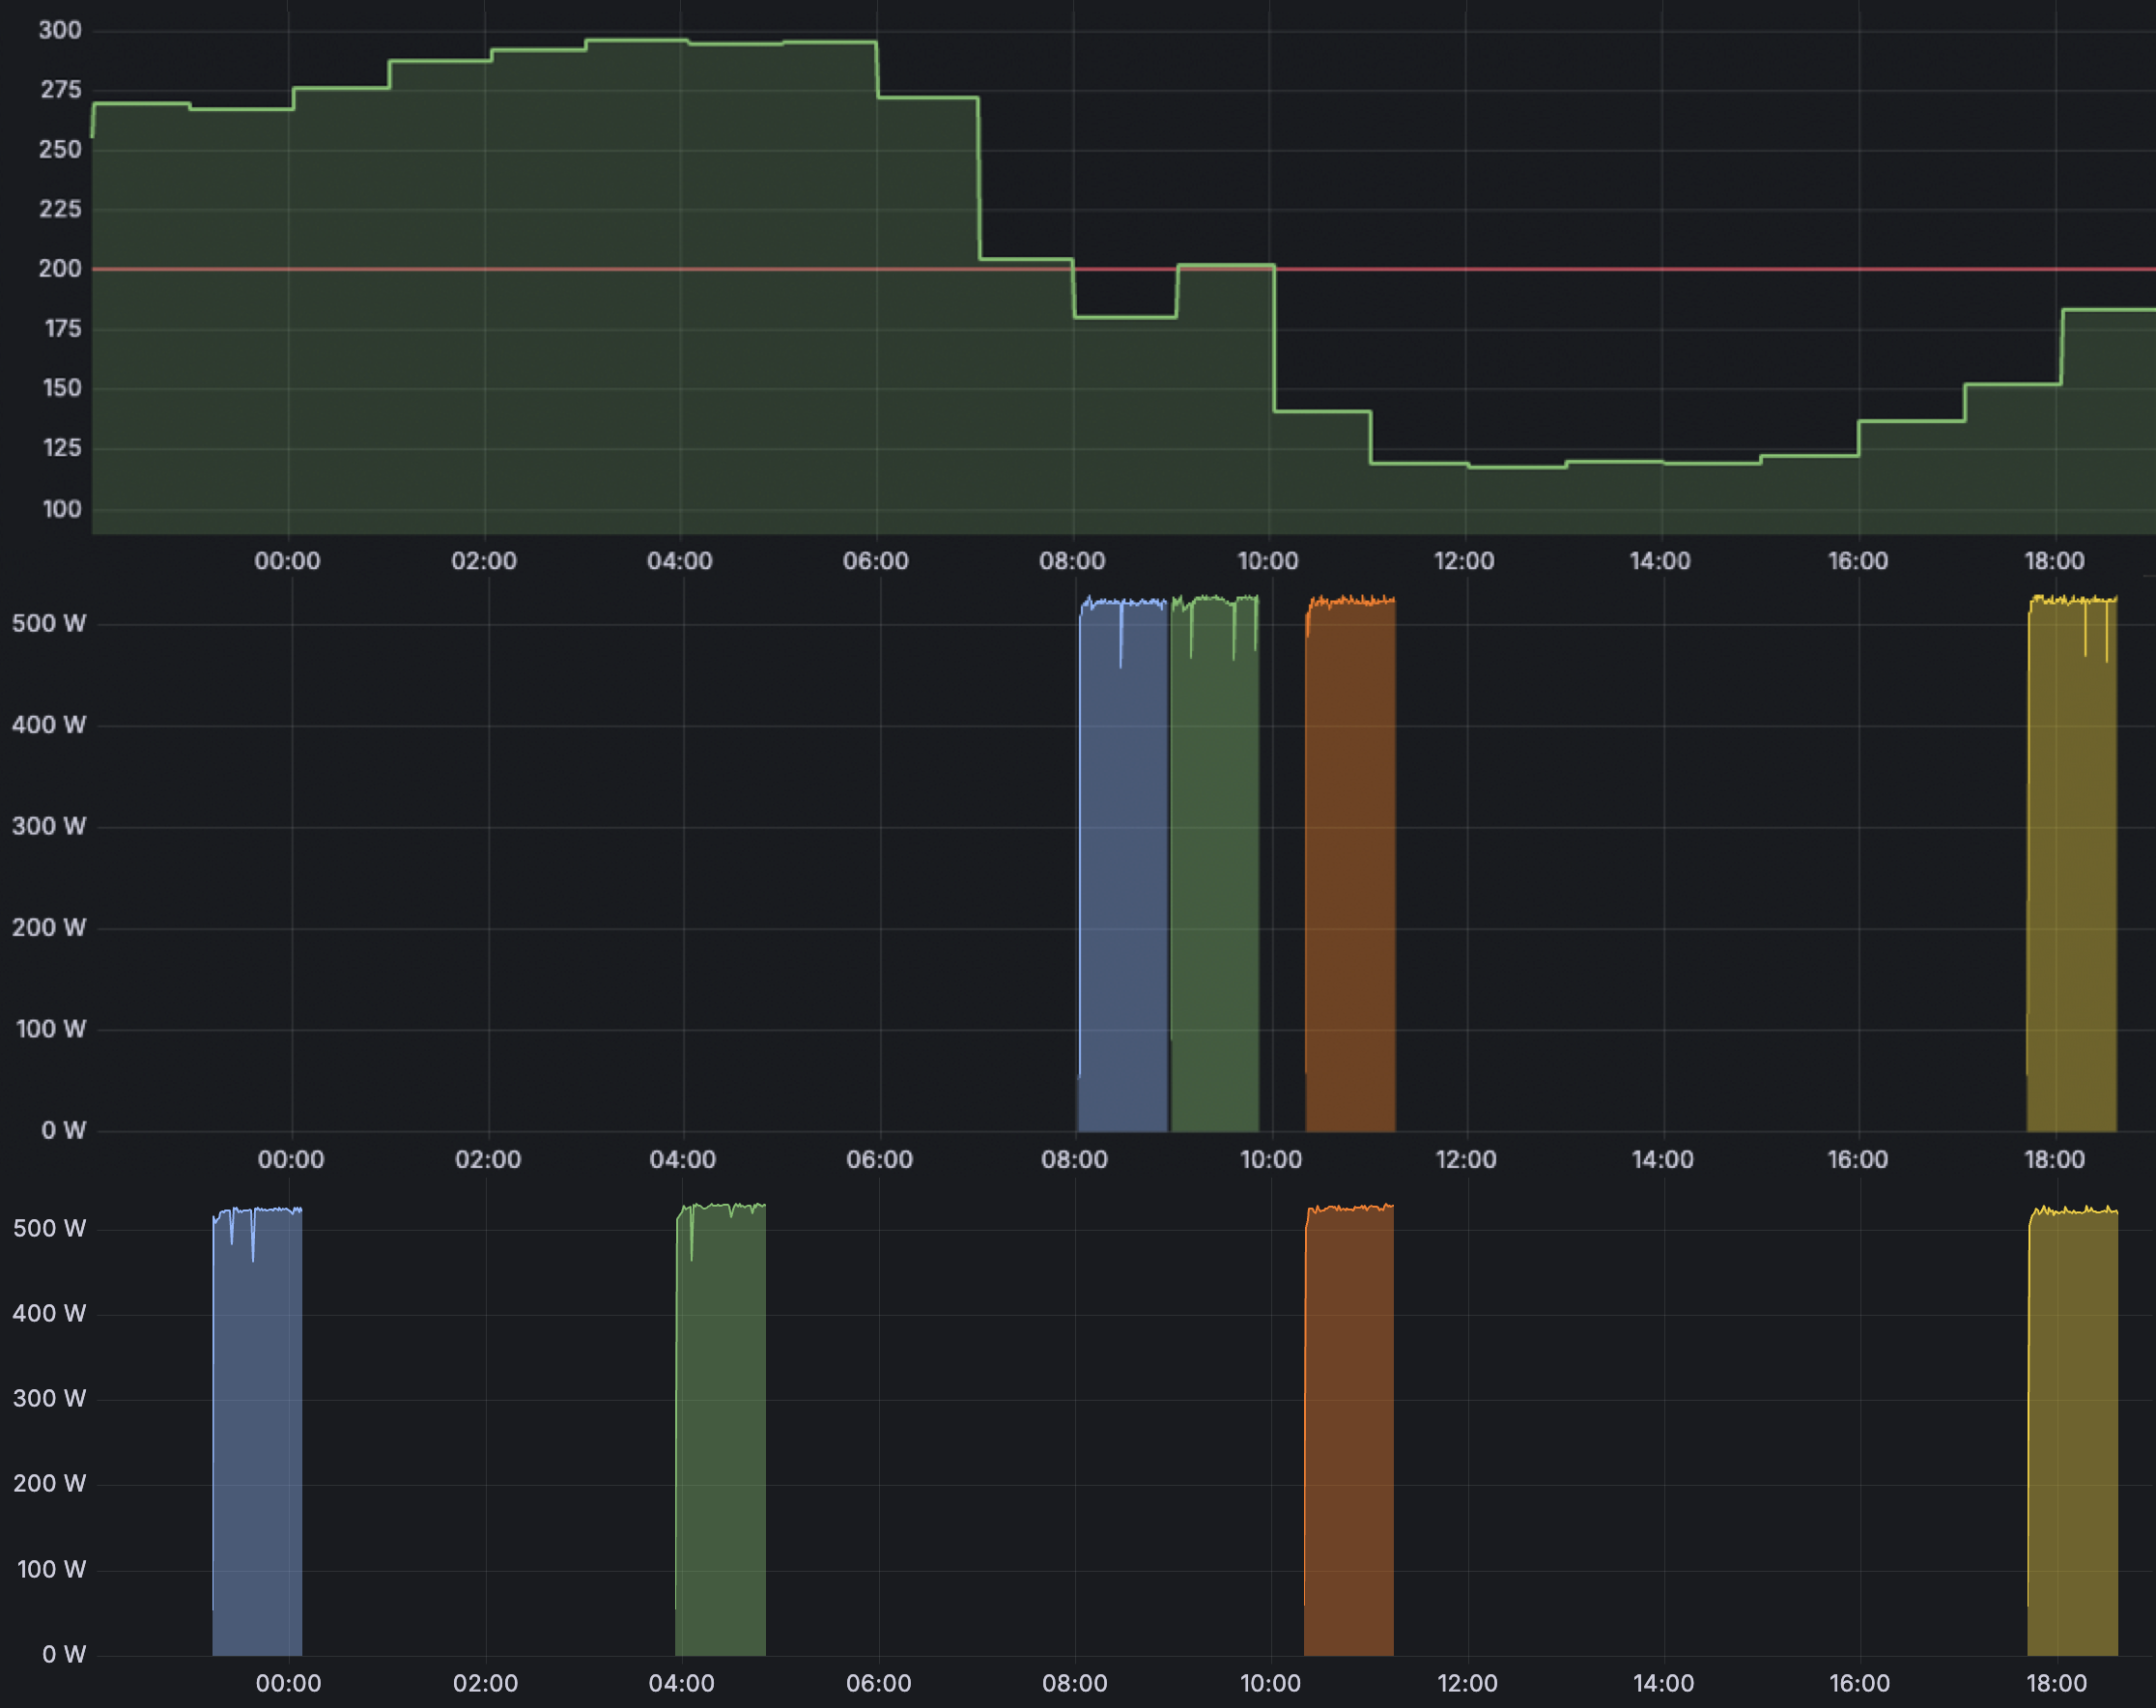
Task: Click the 100 label on top chart axis
Action: coord(61,509)
